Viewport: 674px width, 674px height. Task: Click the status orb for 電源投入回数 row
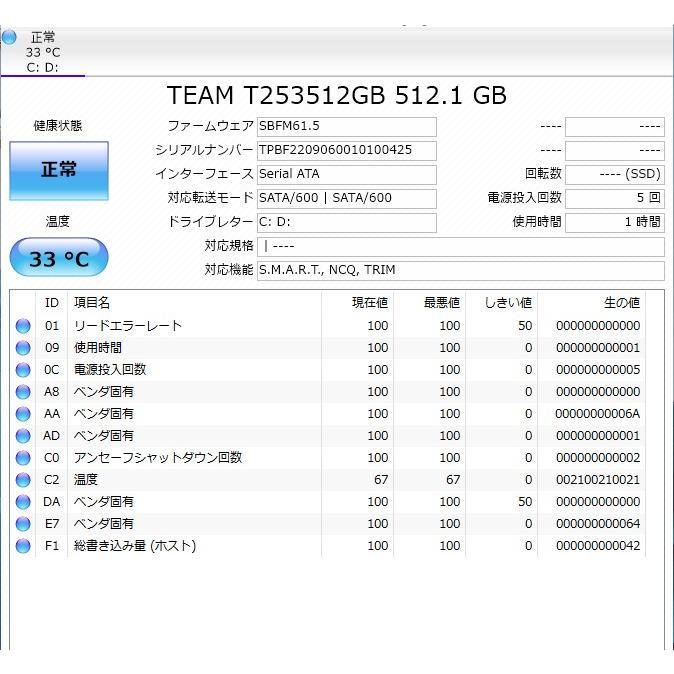point(23,370)
